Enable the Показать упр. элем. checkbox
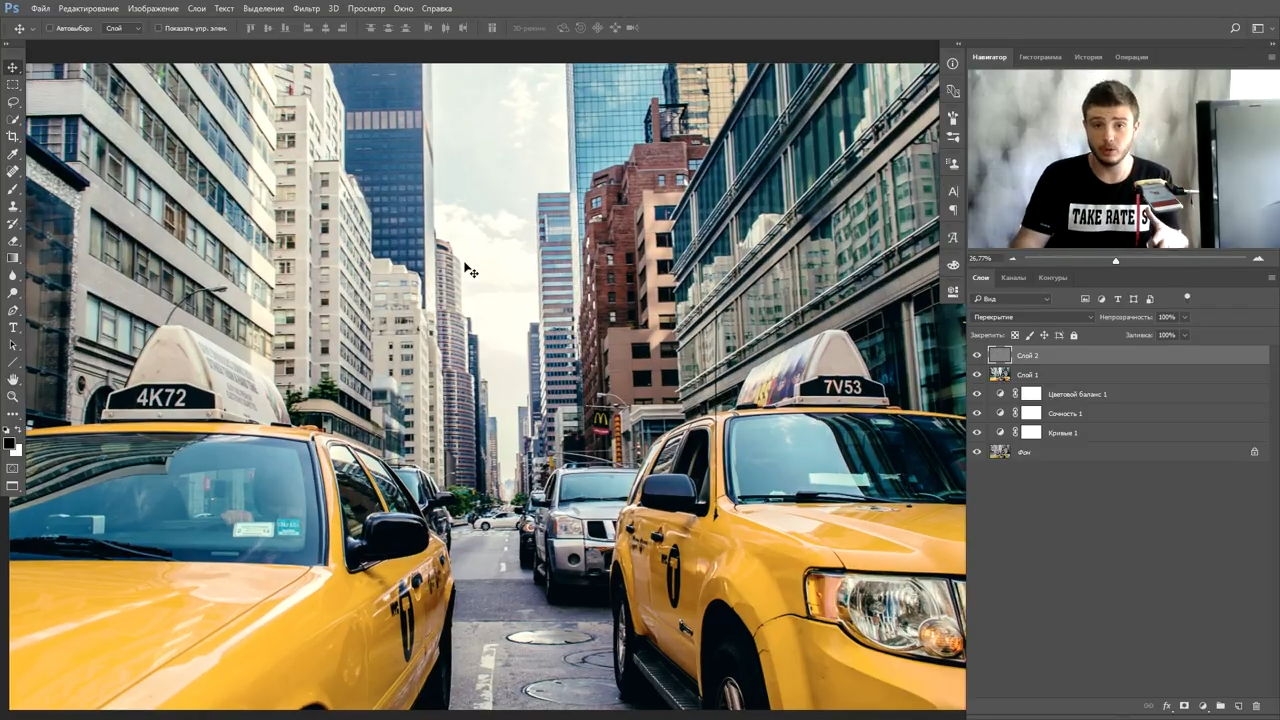 click(158, 28)
